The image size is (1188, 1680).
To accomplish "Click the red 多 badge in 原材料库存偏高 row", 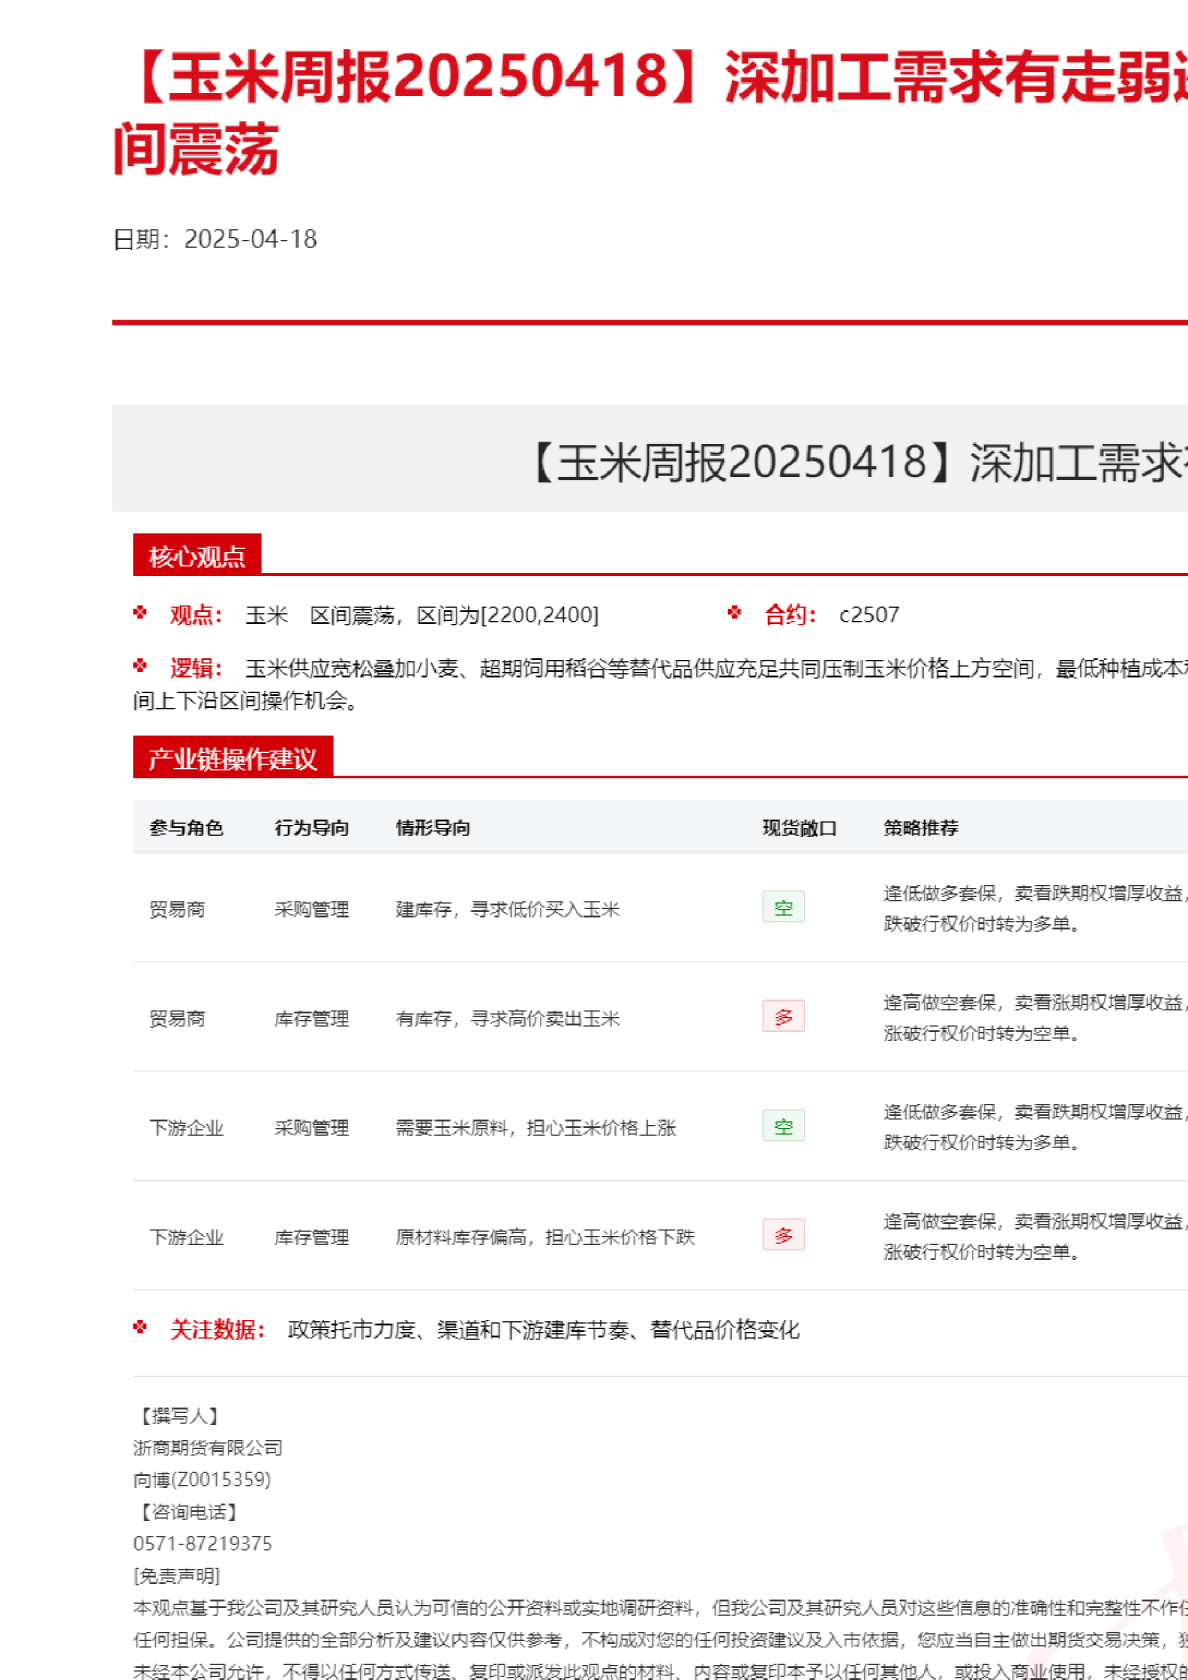I will pyautogui.click(x=783, y=1236).
